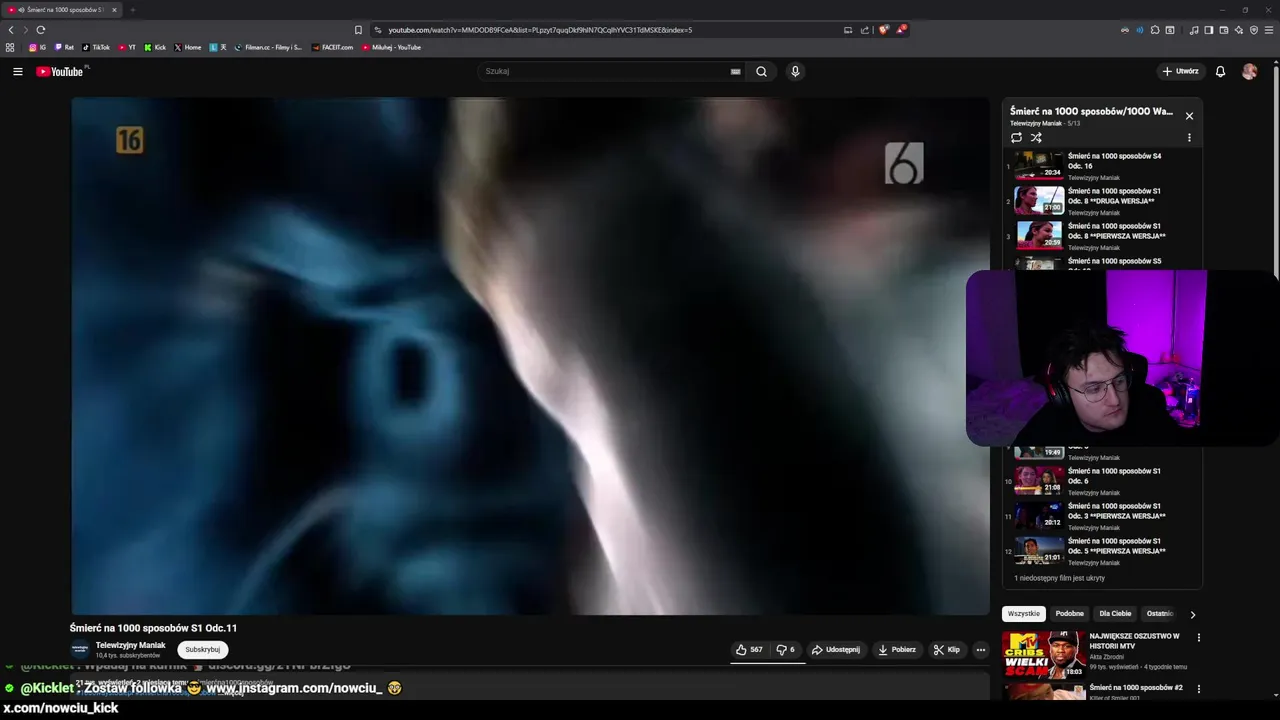Viewport: 1280px width, 720px height.
Task: Open Telewizyjny Maniak channel name link
Action: (x=130, y=645)
